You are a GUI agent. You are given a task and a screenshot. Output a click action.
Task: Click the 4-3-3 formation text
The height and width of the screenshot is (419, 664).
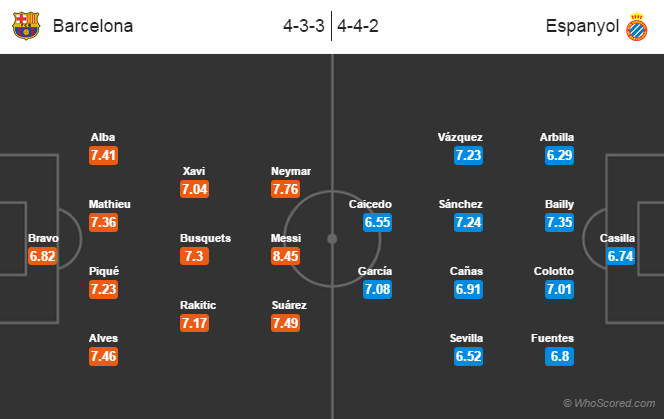[304, 26]
